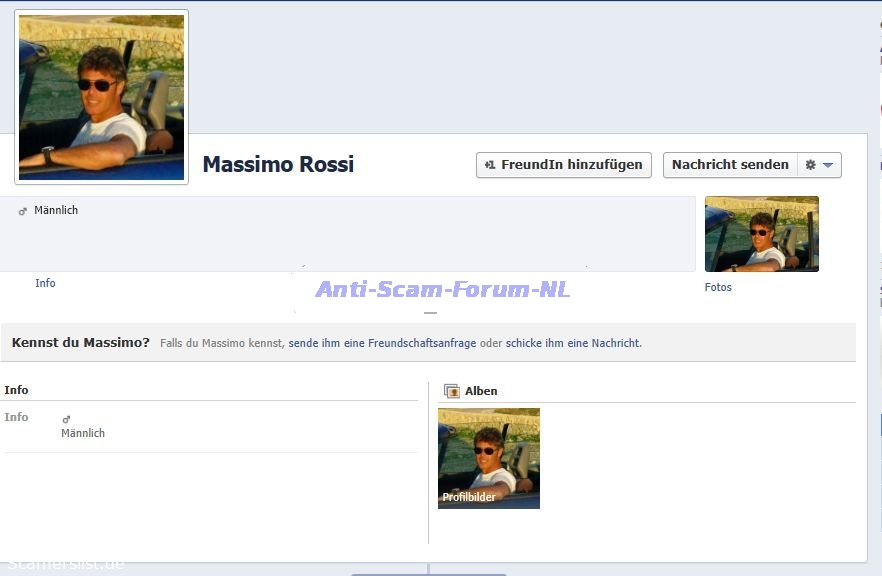882x576 pixels.
Task: Click the Massimo Rossi profile name
Action: coord(278,165)
